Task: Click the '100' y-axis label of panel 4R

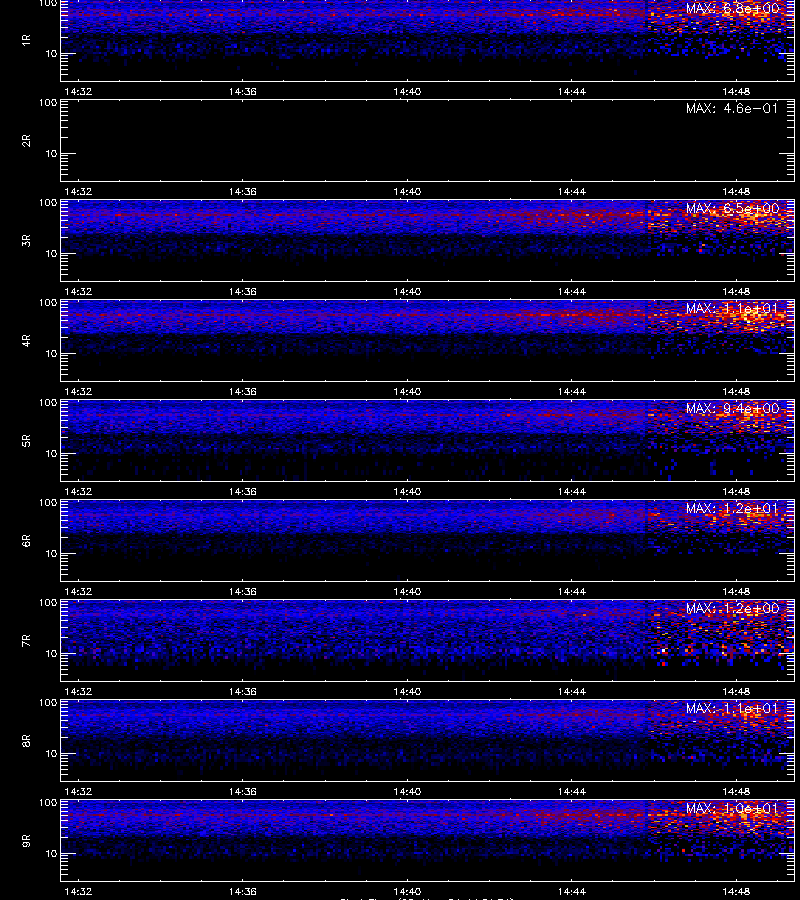Action: tap(48, 302)
